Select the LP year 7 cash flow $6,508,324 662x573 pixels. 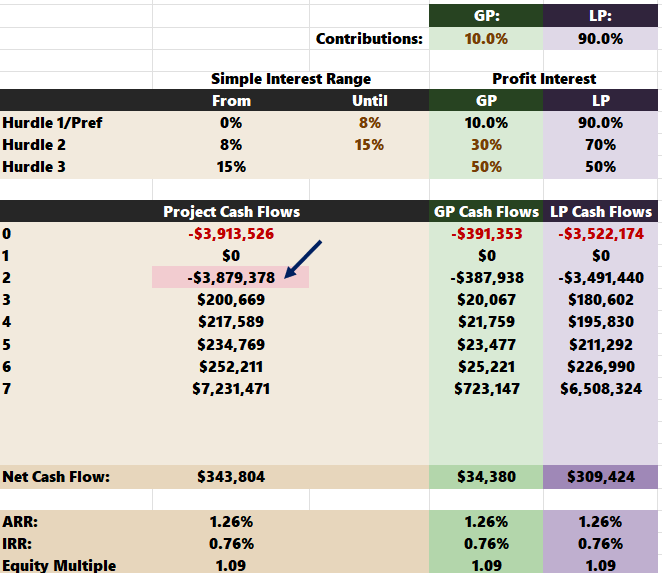600,388
